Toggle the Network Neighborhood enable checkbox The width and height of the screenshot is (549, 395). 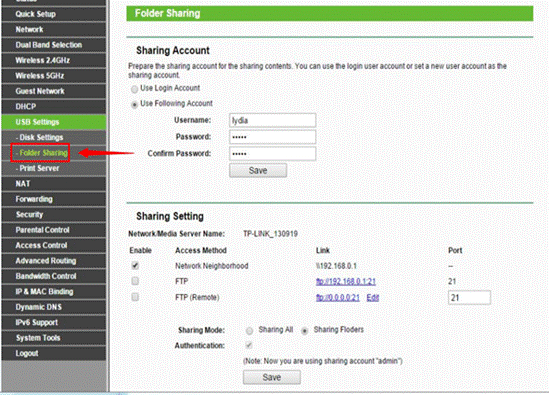click(135, 265)
